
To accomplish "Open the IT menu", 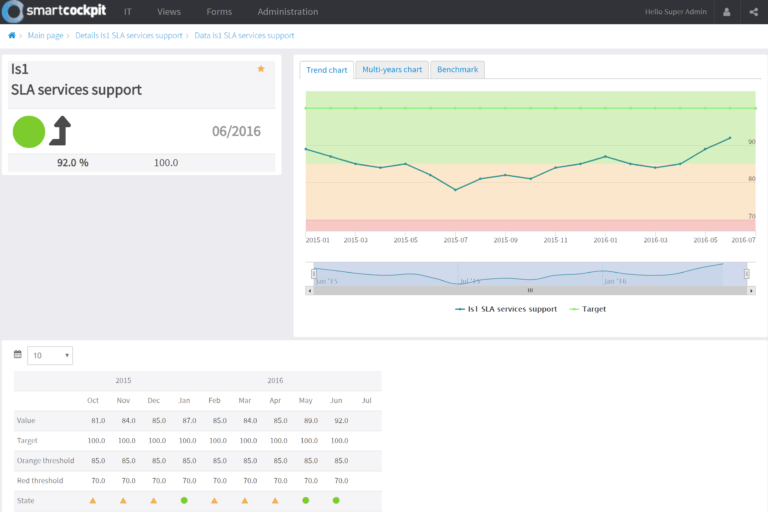I will pyautogui.click(x=128, y=12).
